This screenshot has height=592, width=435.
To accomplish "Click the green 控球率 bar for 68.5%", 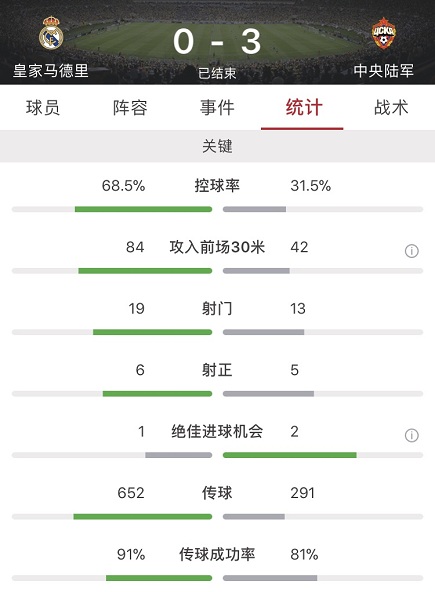I will pos(143,209).
